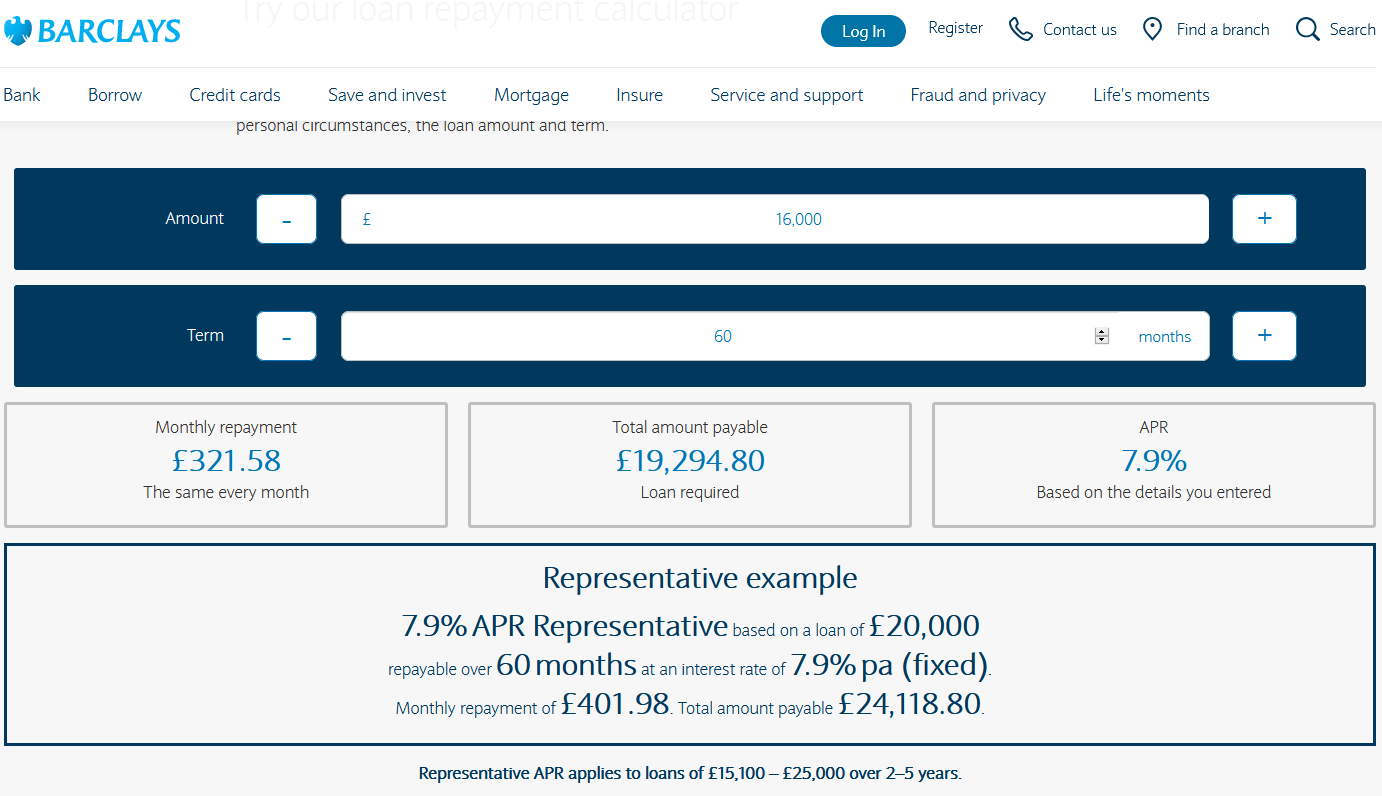This screenshot has width=1382, height=796.
Task: Click 'Based on the details you entered' text
Action: pyautogui.click(x=1154, y=492)
